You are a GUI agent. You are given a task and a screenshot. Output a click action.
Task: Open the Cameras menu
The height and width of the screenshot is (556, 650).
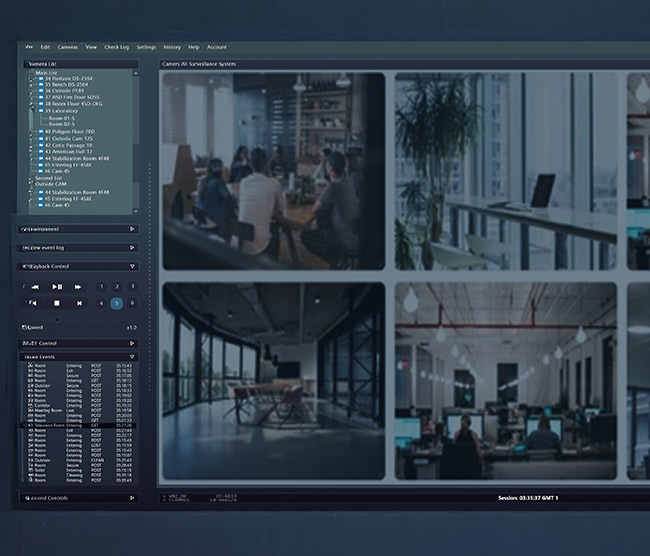coord(67,47)
